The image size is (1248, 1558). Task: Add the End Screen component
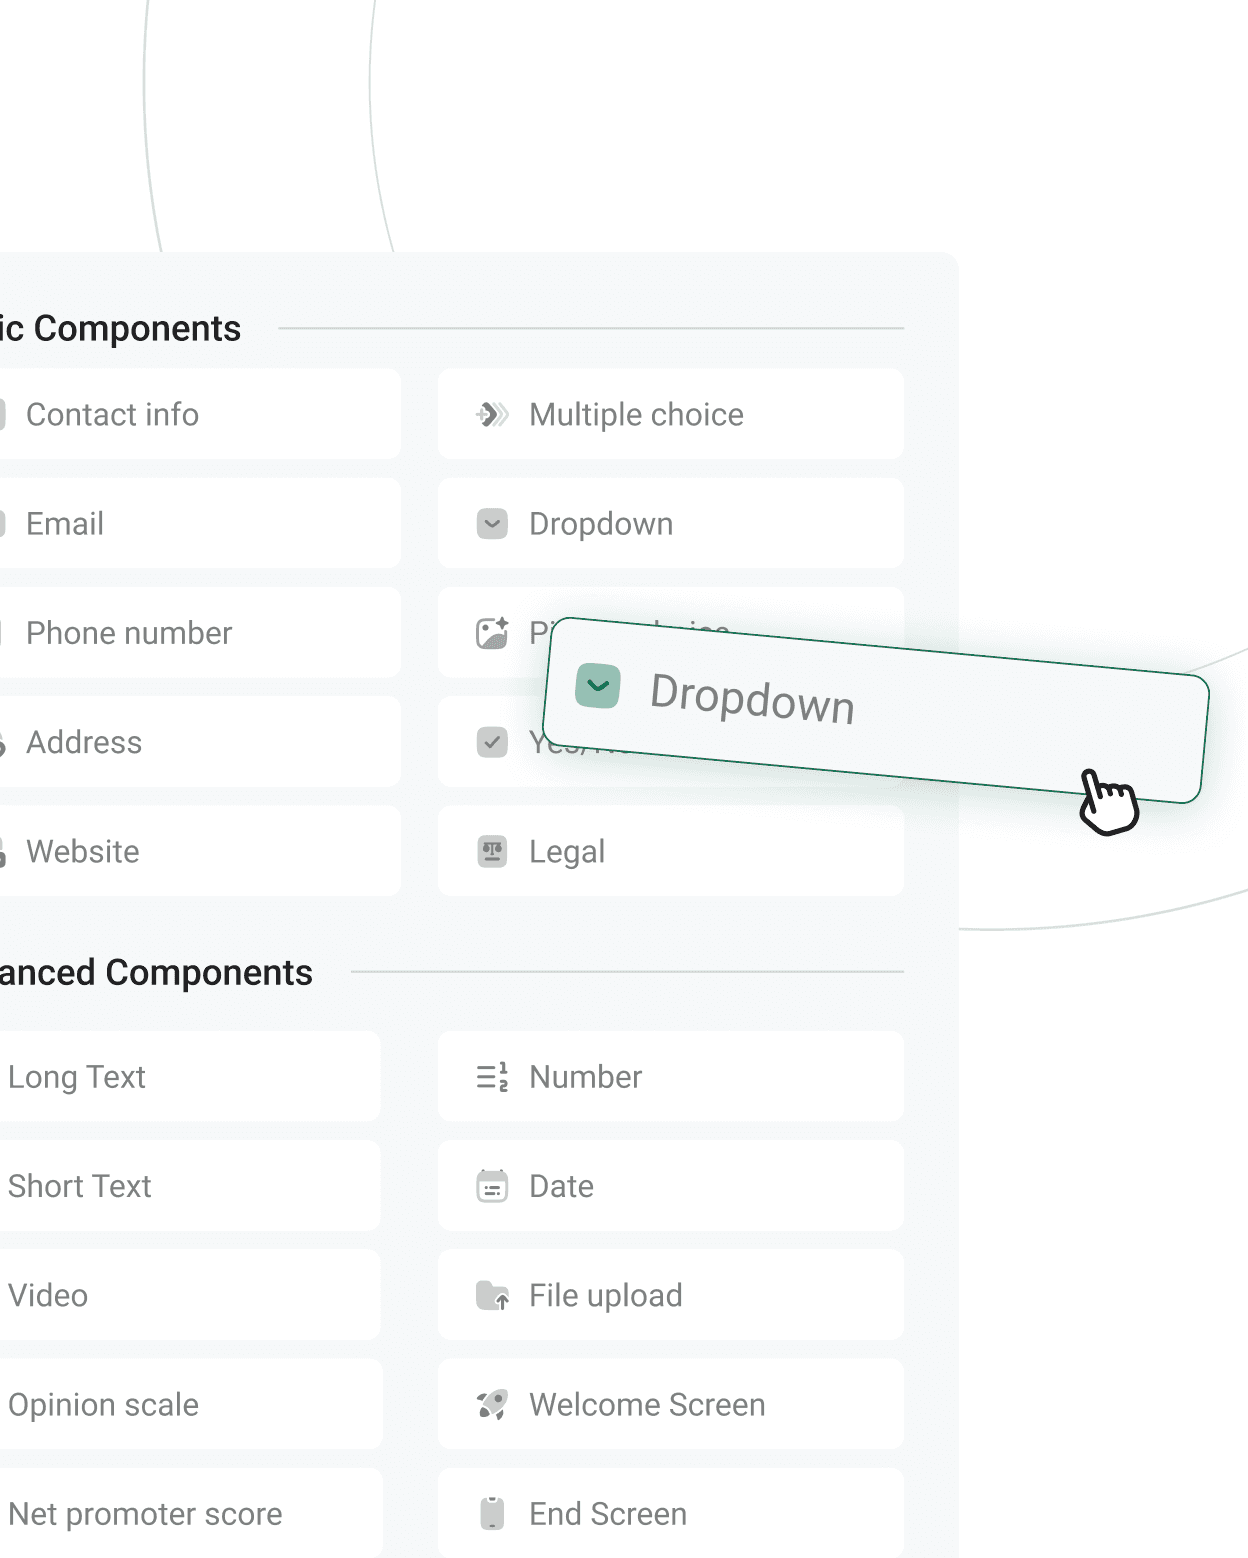point(671,1513)
